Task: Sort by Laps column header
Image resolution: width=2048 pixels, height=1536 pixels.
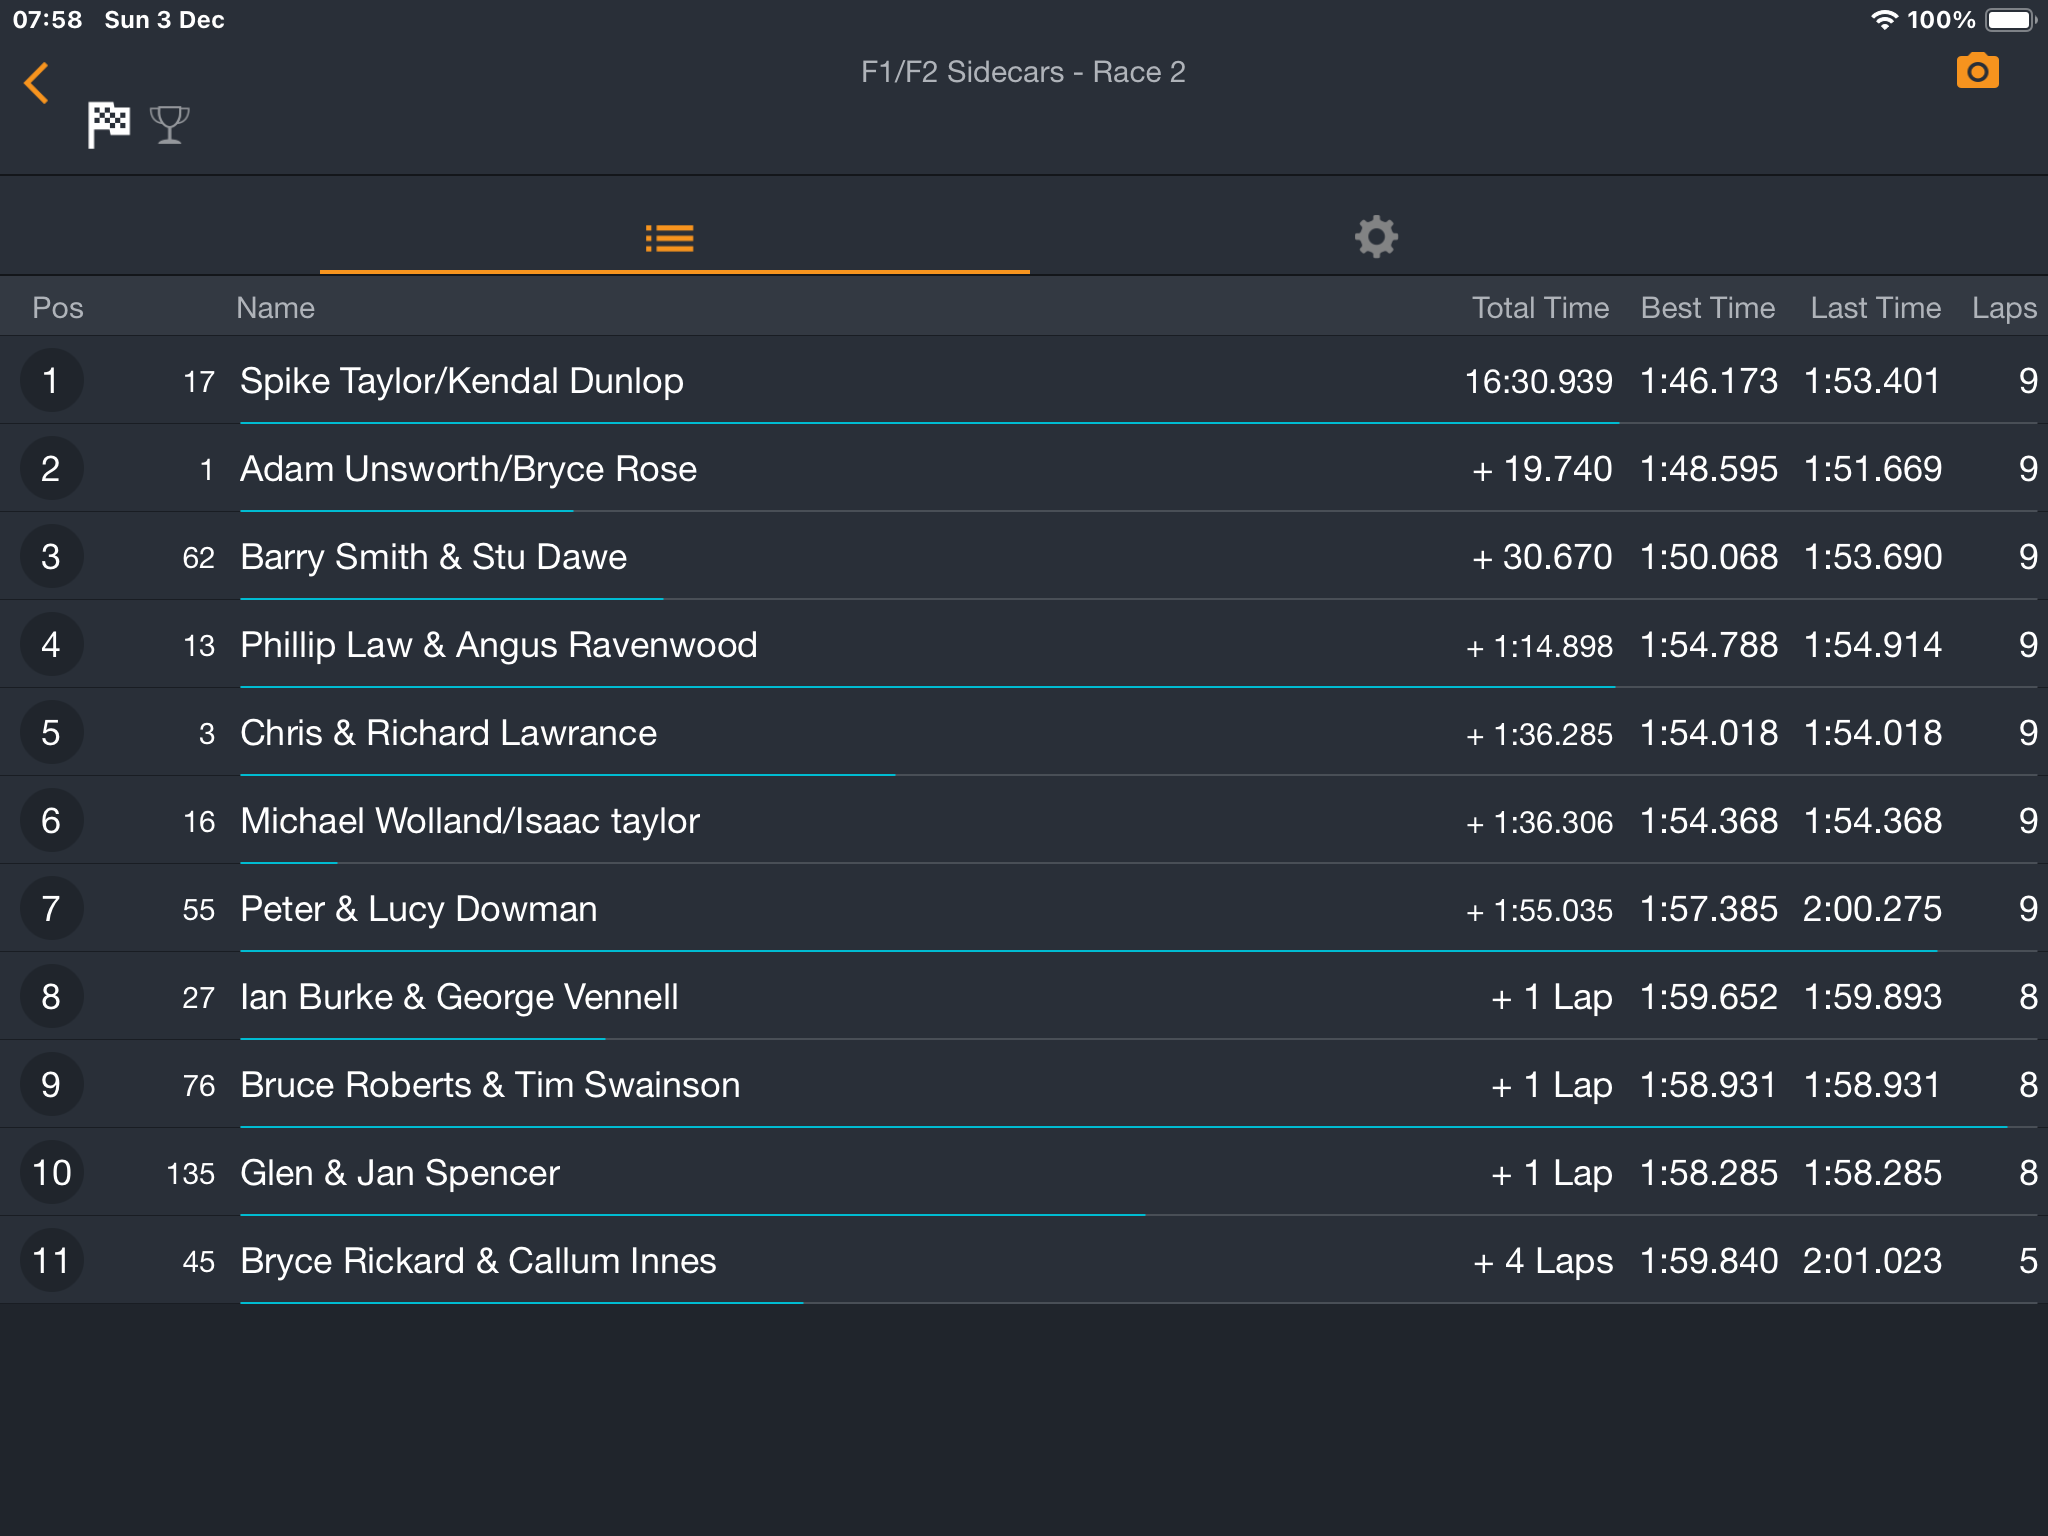Action: 2004,308
